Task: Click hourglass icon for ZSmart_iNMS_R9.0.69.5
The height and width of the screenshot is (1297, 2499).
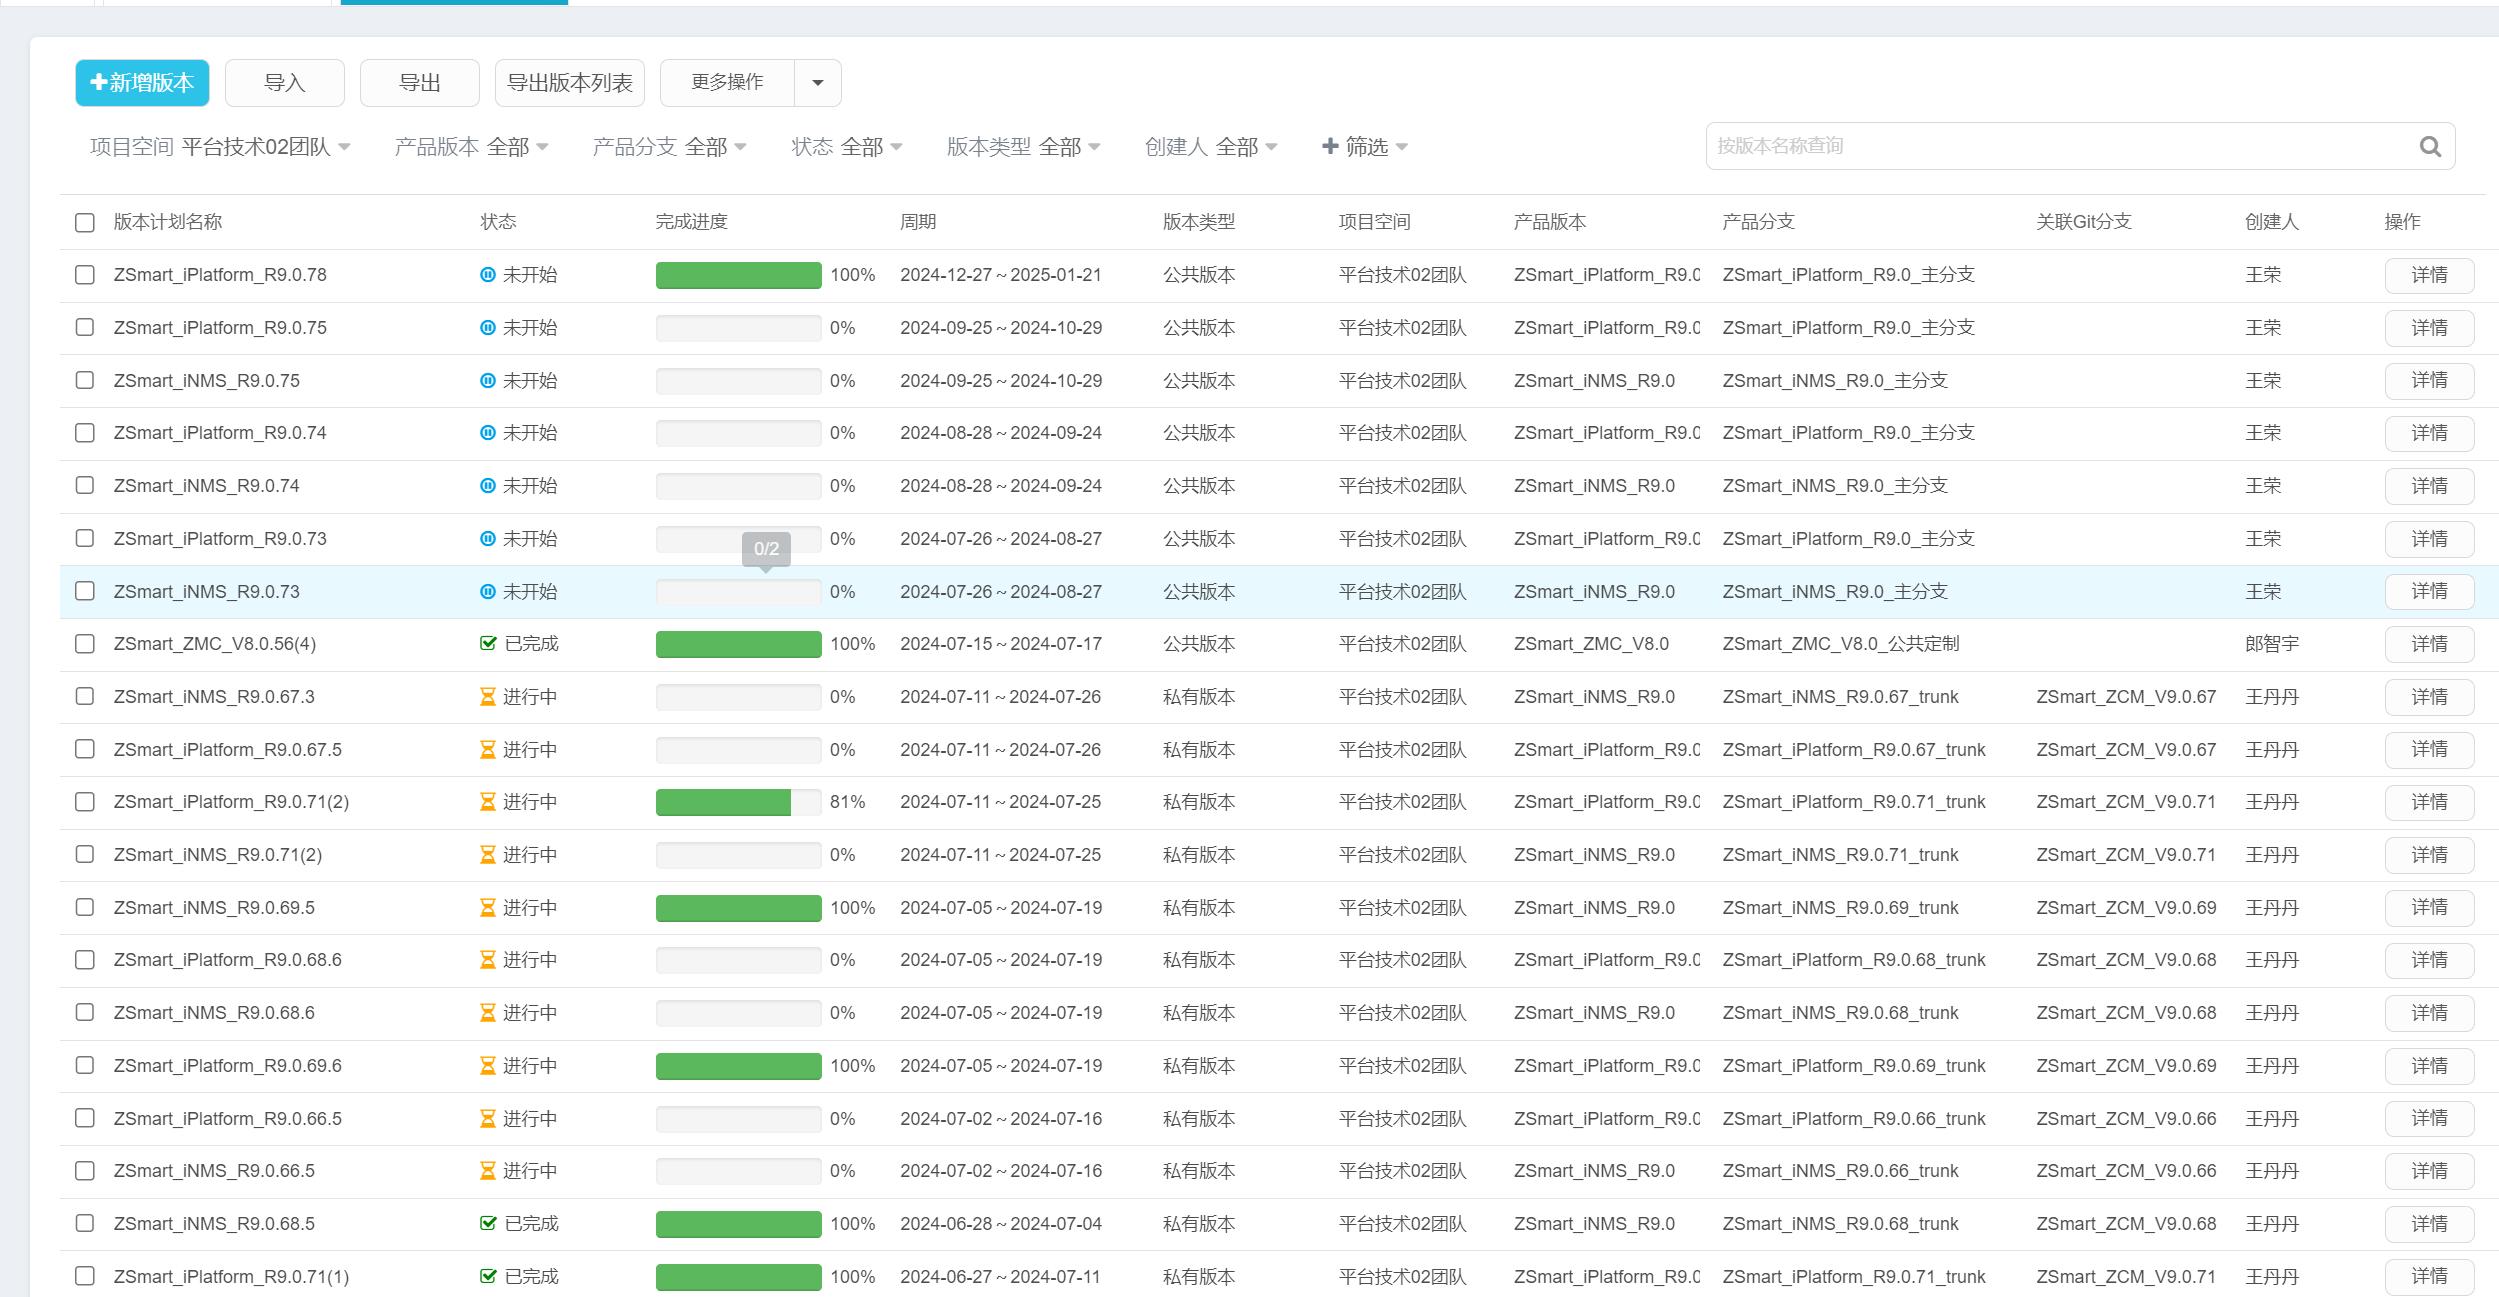Action: (x=488, y=908)
